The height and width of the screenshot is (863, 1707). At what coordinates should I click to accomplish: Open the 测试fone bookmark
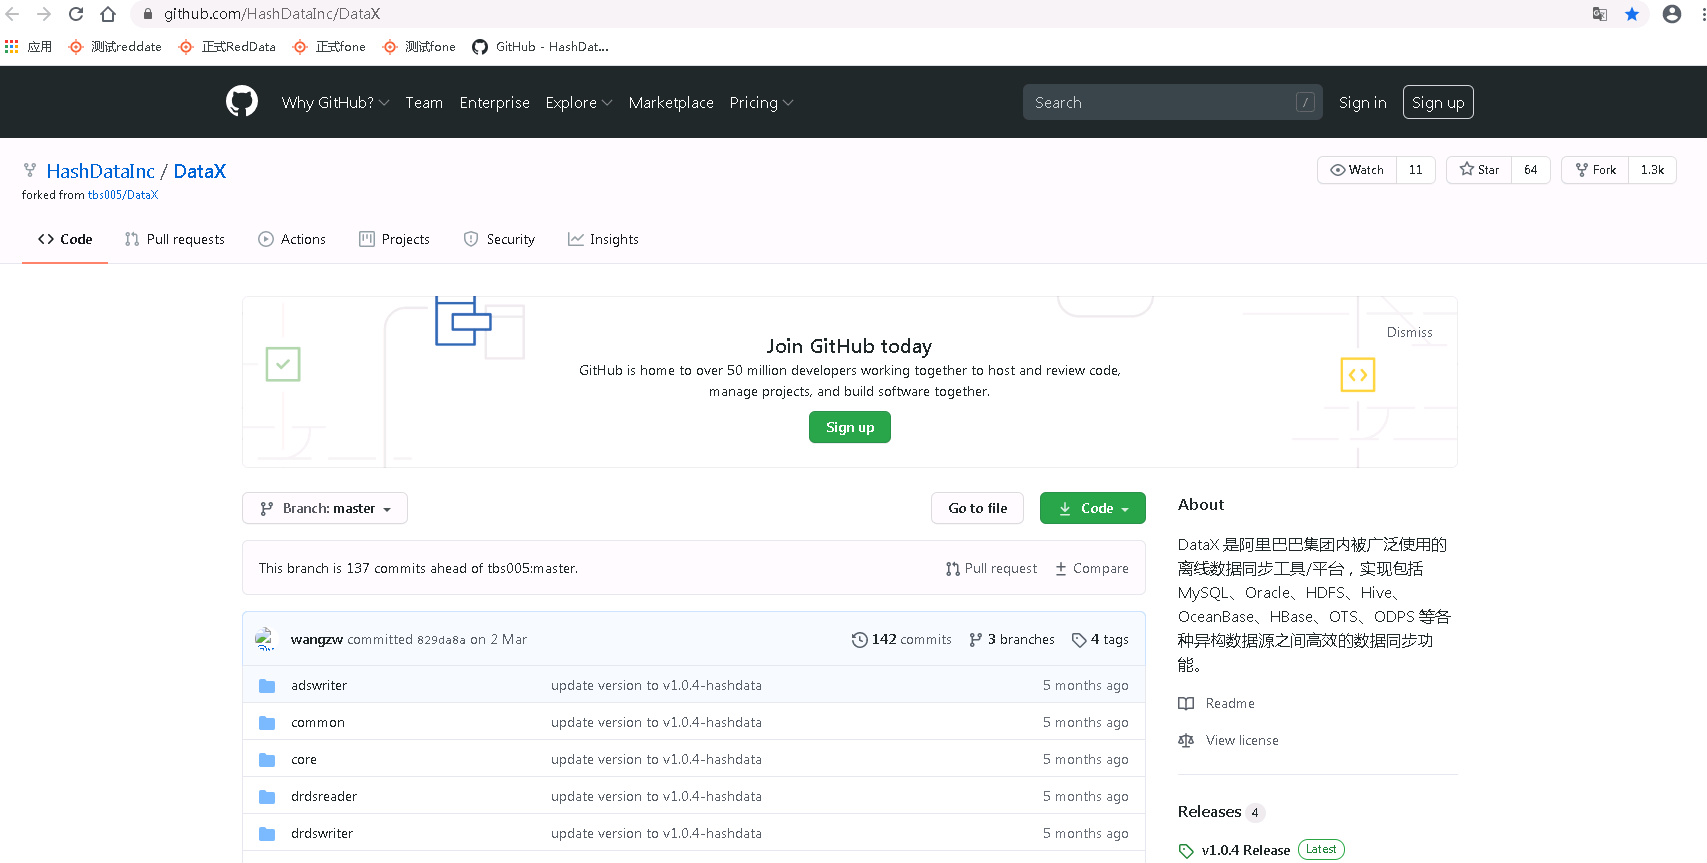pyautogui.click(x=419, y=47)
